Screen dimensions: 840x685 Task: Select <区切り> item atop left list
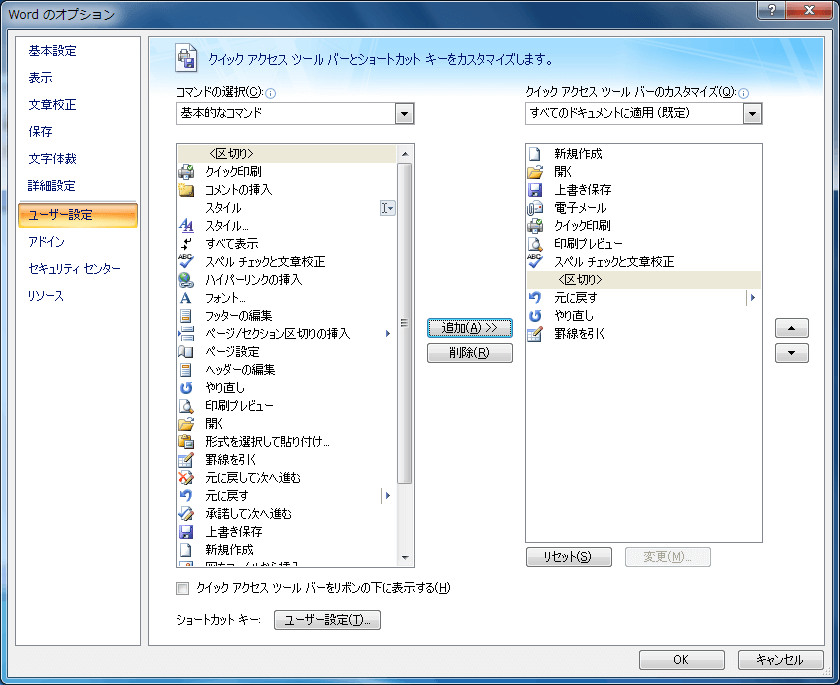(287, 154)
